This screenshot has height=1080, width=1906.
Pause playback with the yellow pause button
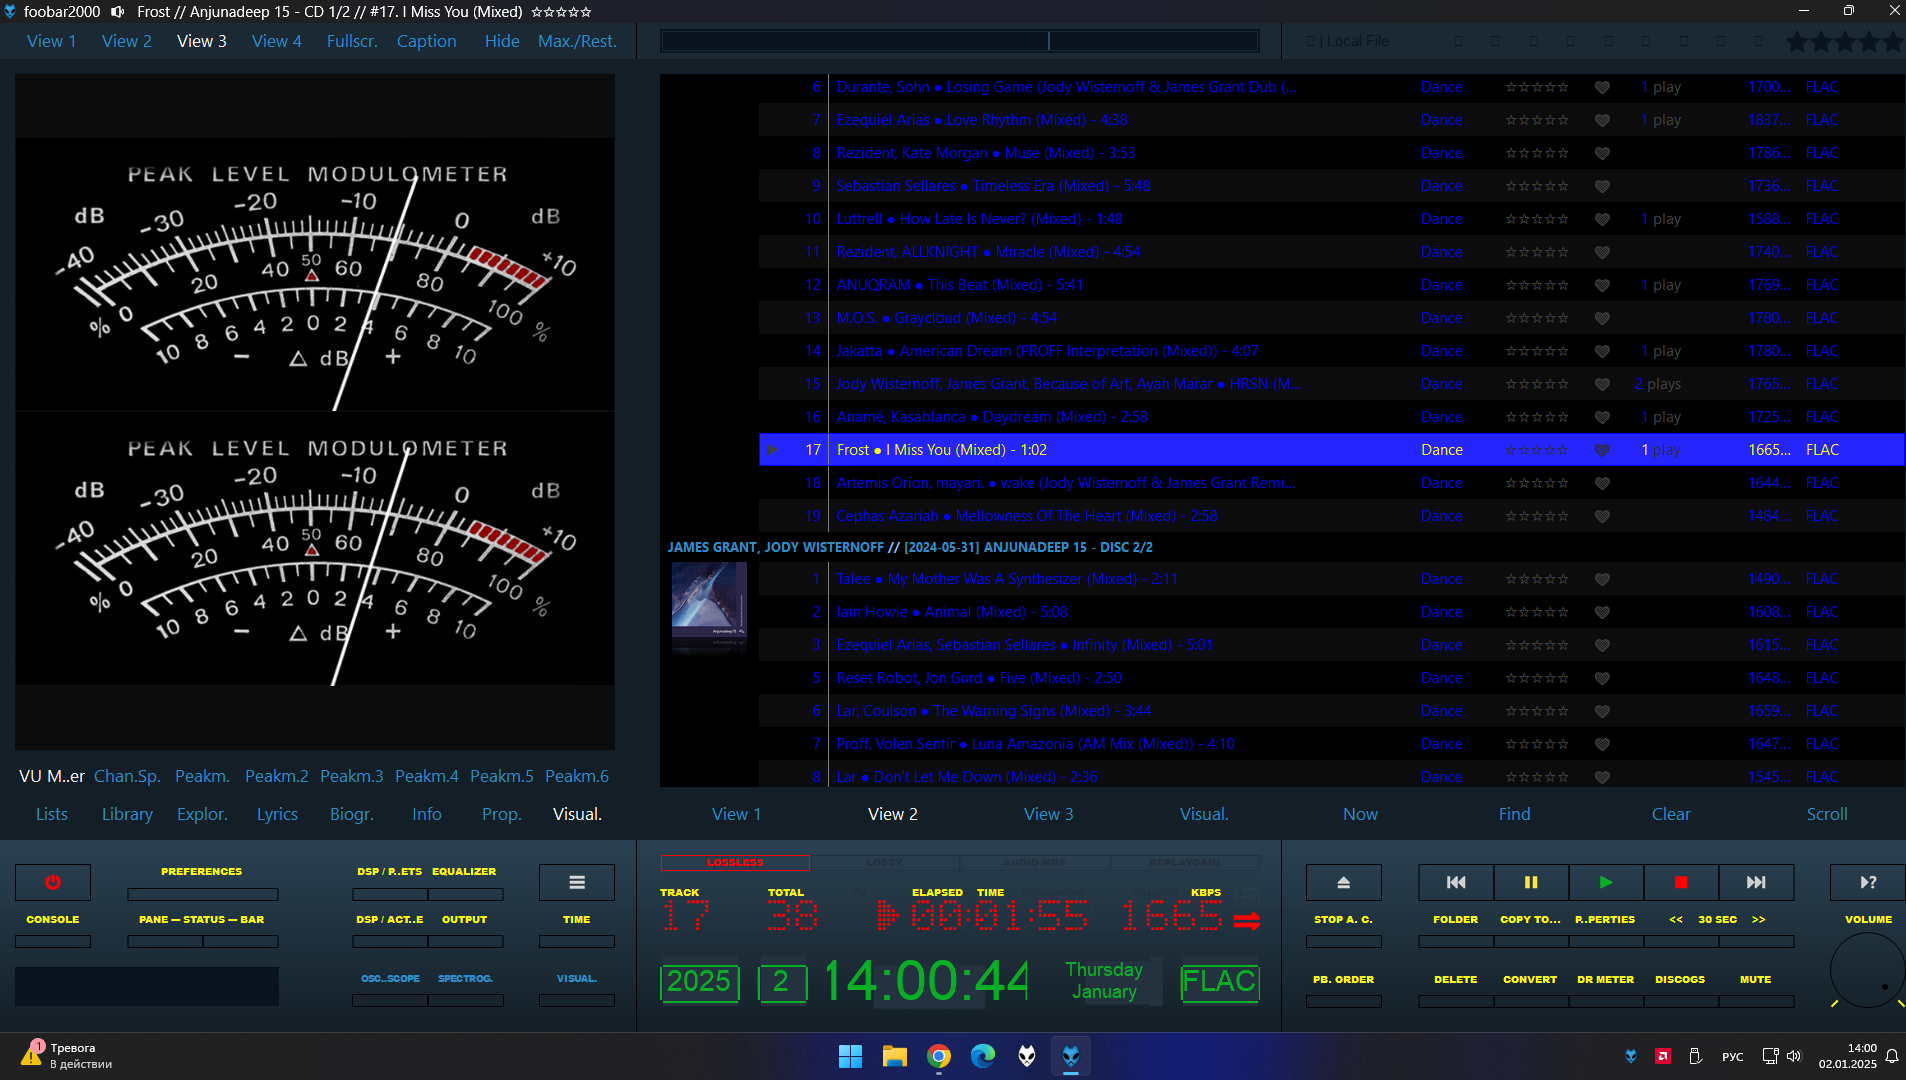click(1530, 882)
